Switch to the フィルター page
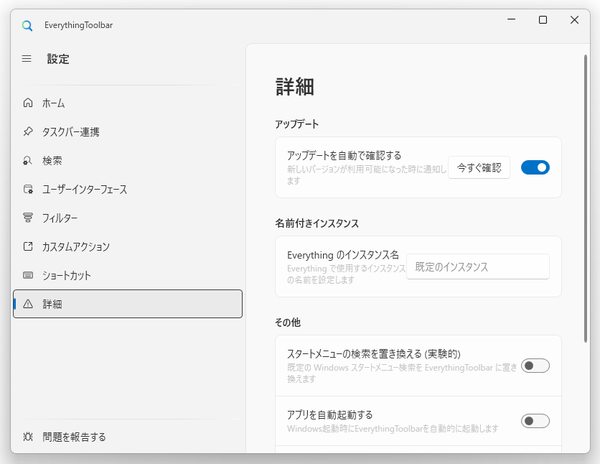600x464 pixels. tap(128, 218)
